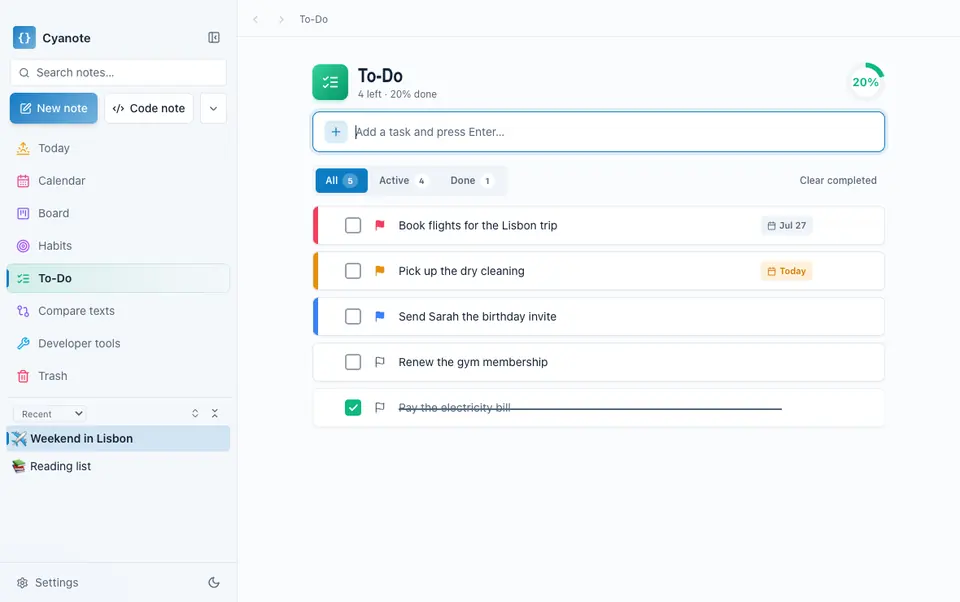Collapse the sidebar with panel icon
This screenshot has height=602, width=960.
point(214,37)
